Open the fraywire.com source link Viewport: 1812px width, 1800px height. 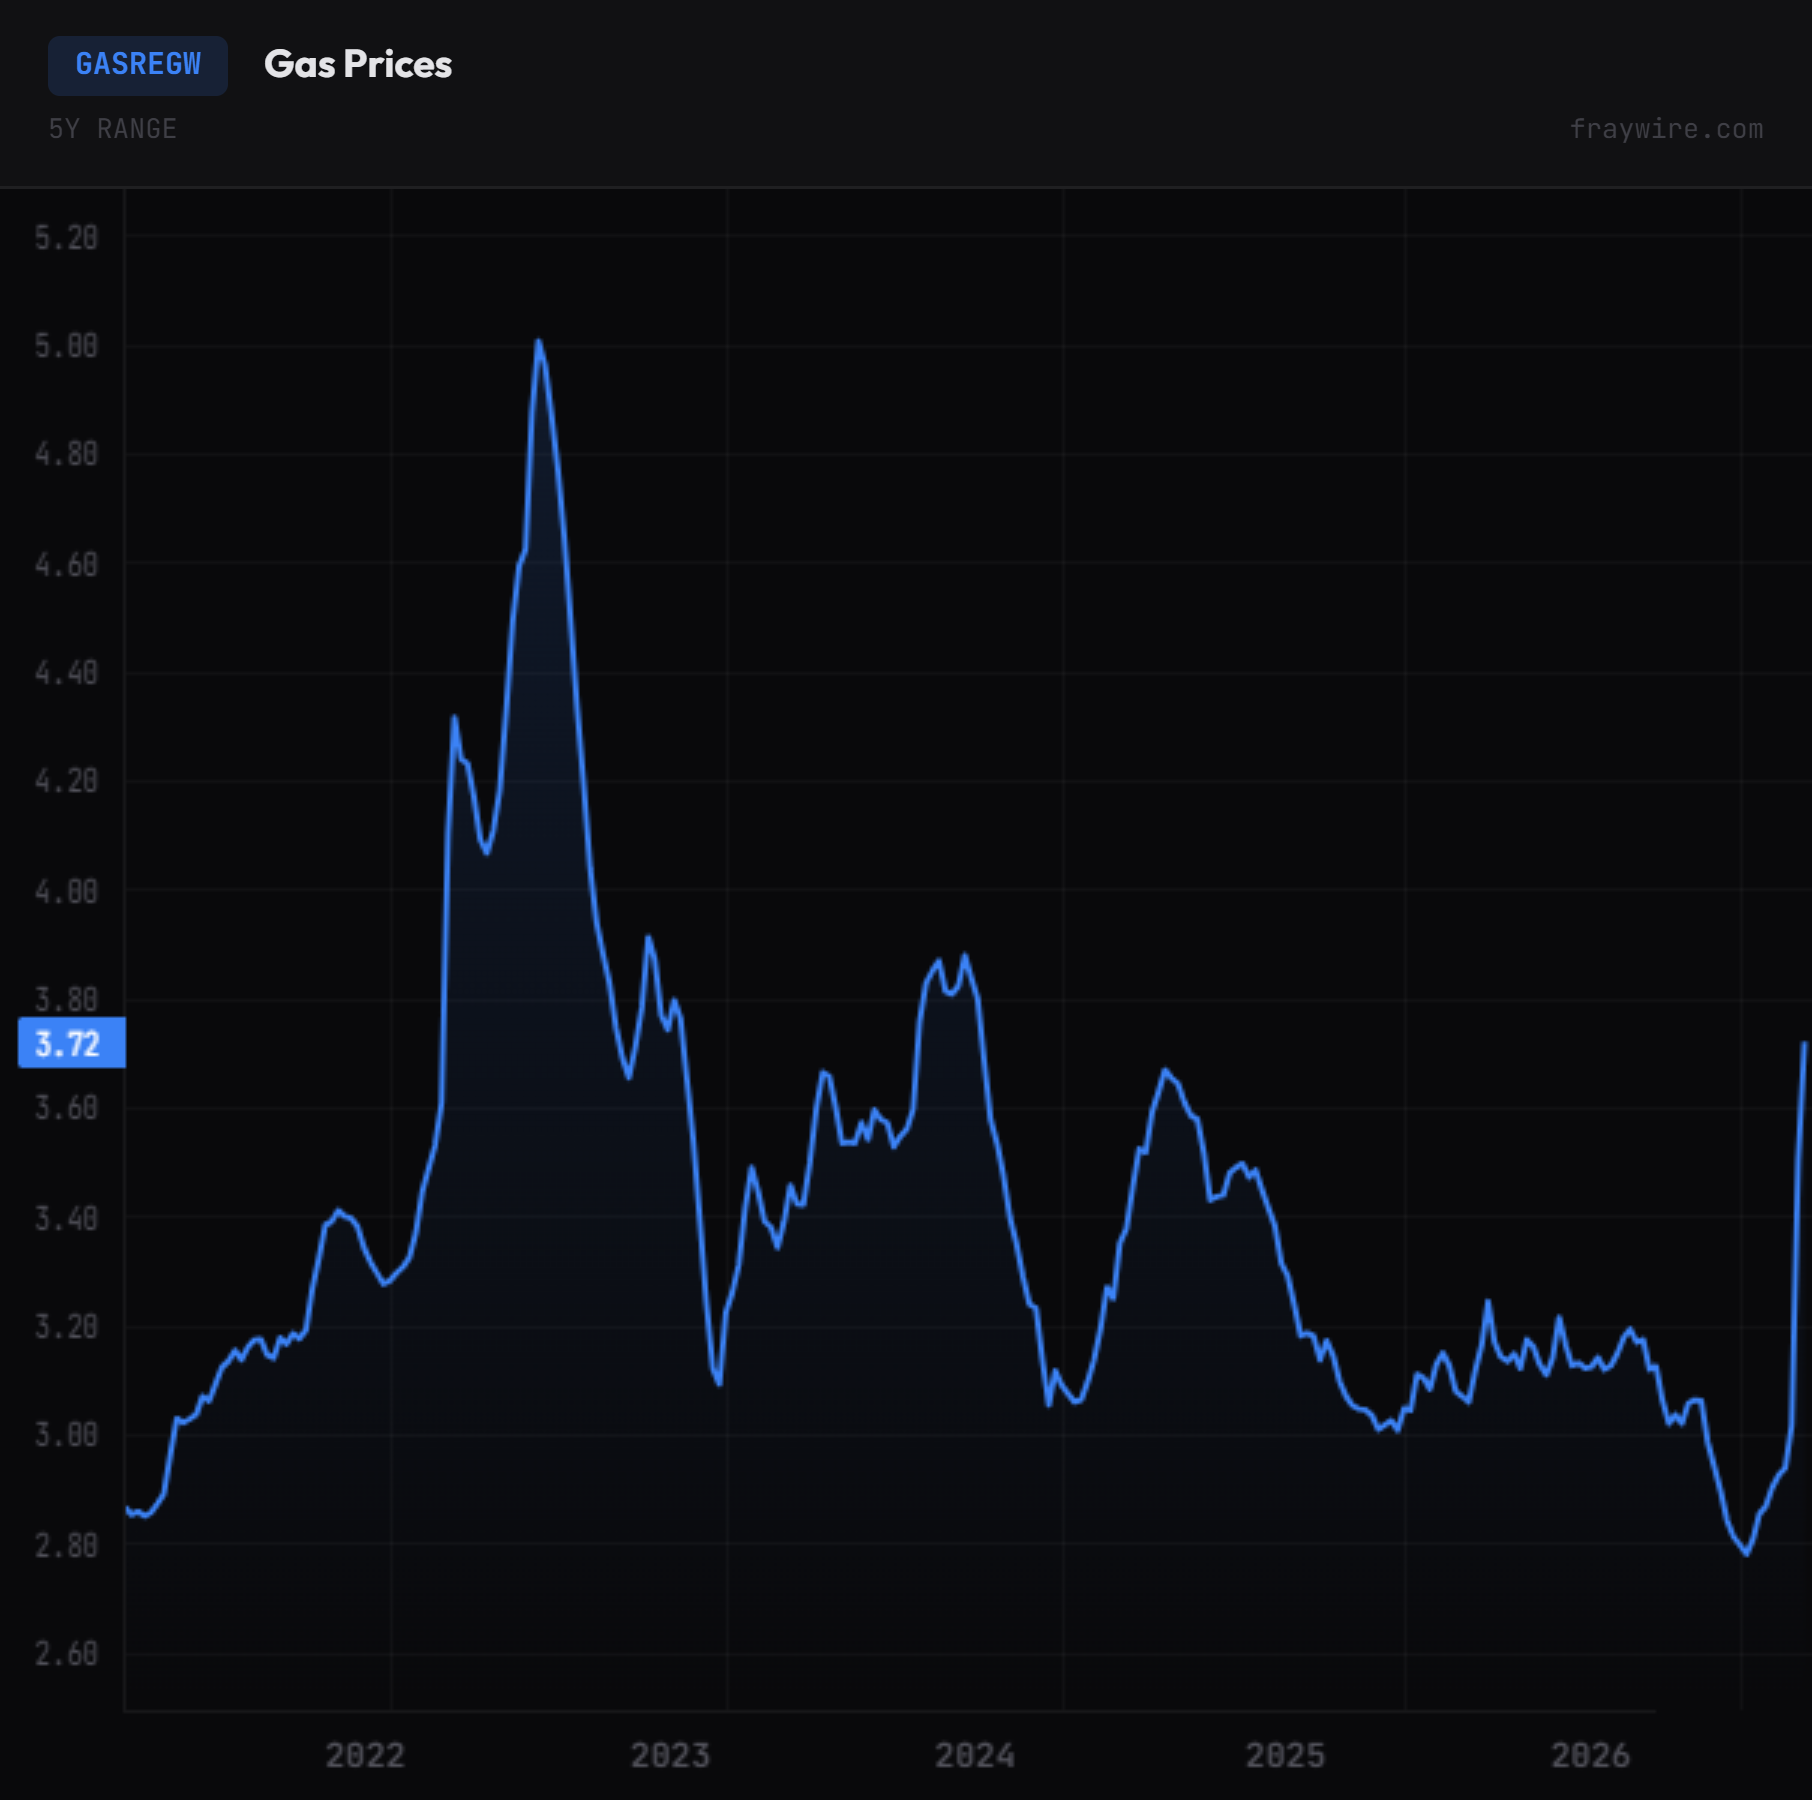[x=1665, y=129]
